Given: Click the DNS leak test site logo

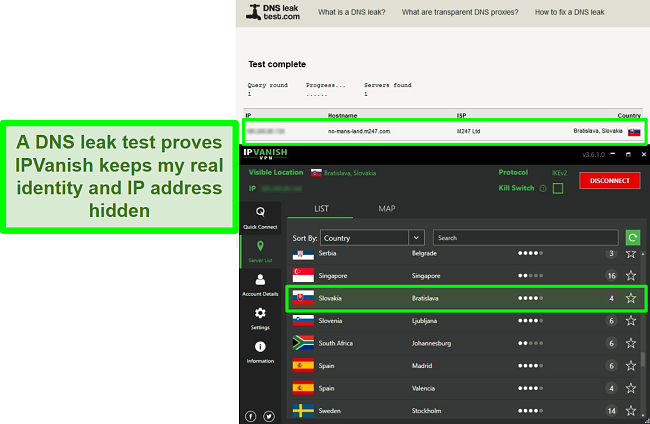Looking at the screenshot, I should coord(273,12).
